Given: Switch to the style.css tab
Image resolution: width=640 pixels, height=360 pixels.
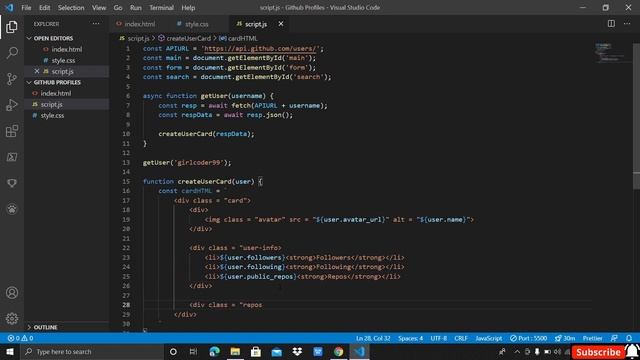Looking at the screenshot, I should tap(196, 24).
